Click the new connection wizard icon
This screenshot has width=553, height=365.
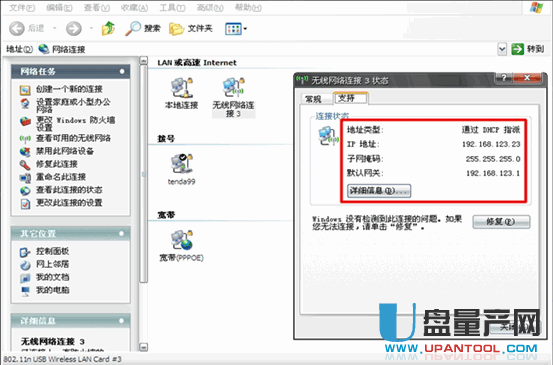[x=25, y=90]
